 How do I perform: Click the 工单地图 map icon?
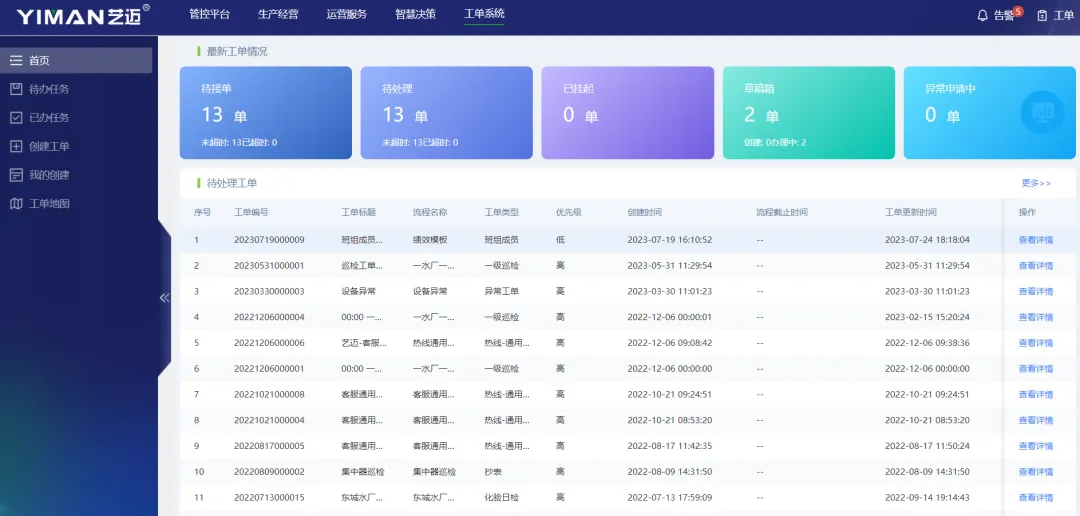(16, 204)
